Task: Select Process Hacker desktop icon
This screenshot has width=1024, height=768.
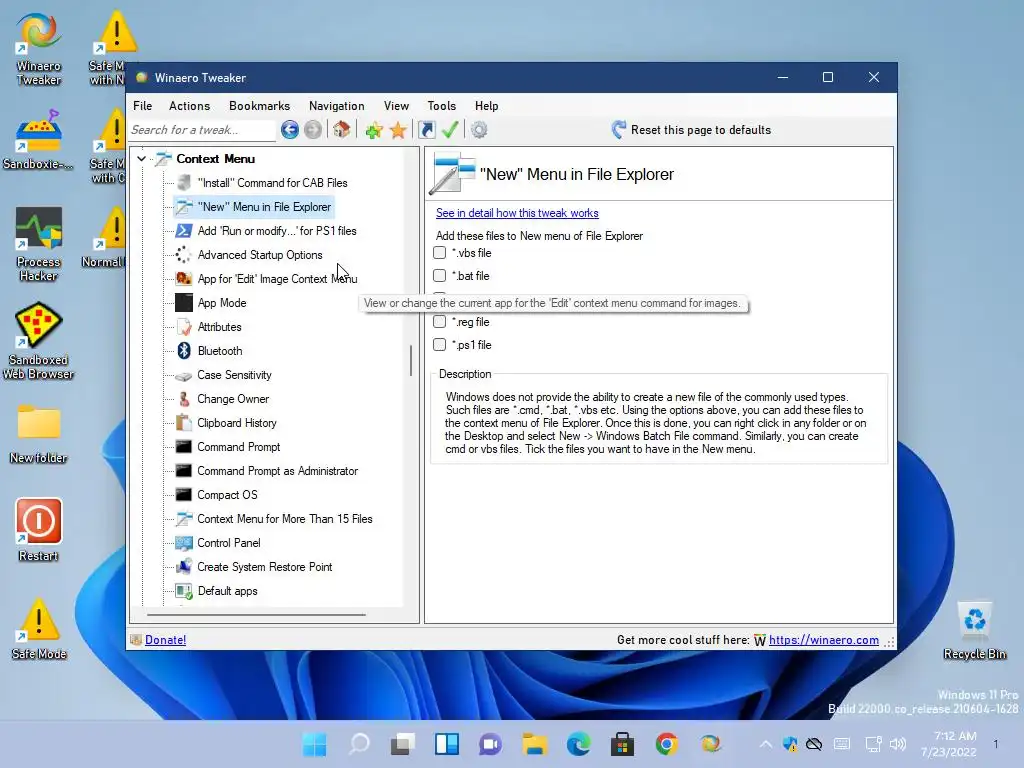Action: [39, 244]
